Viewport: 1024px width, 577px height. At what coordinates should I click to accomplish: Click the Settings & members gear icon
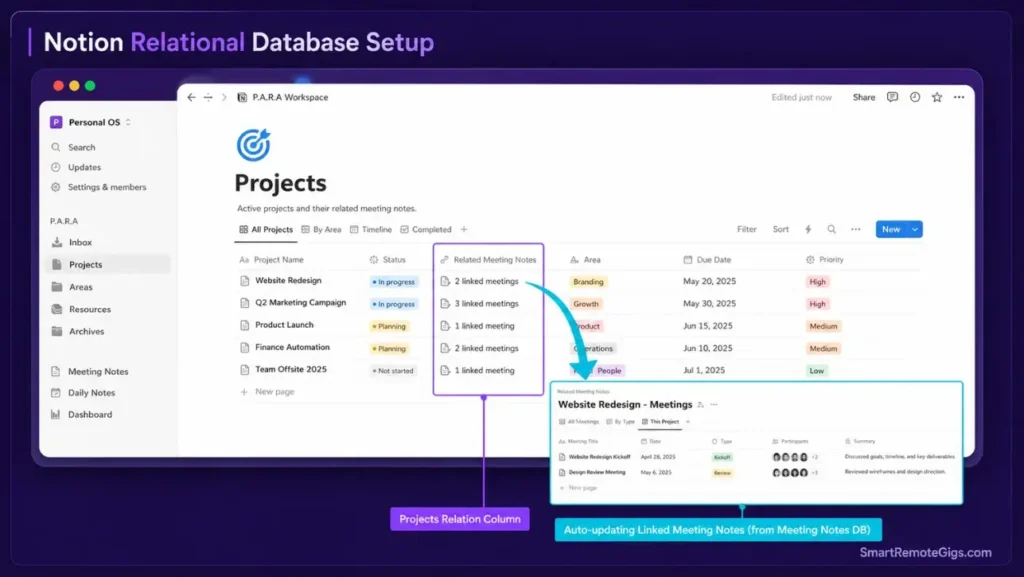tap(56, 187)
